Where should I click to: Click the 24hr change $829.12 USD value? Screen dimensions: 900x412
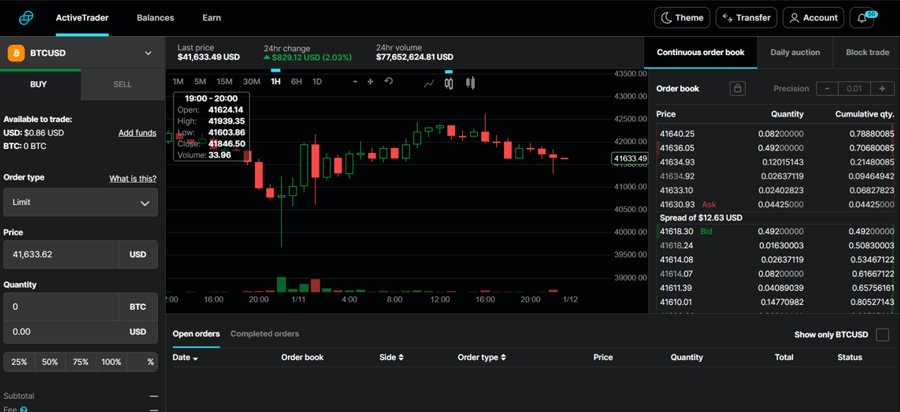[308, 57]
